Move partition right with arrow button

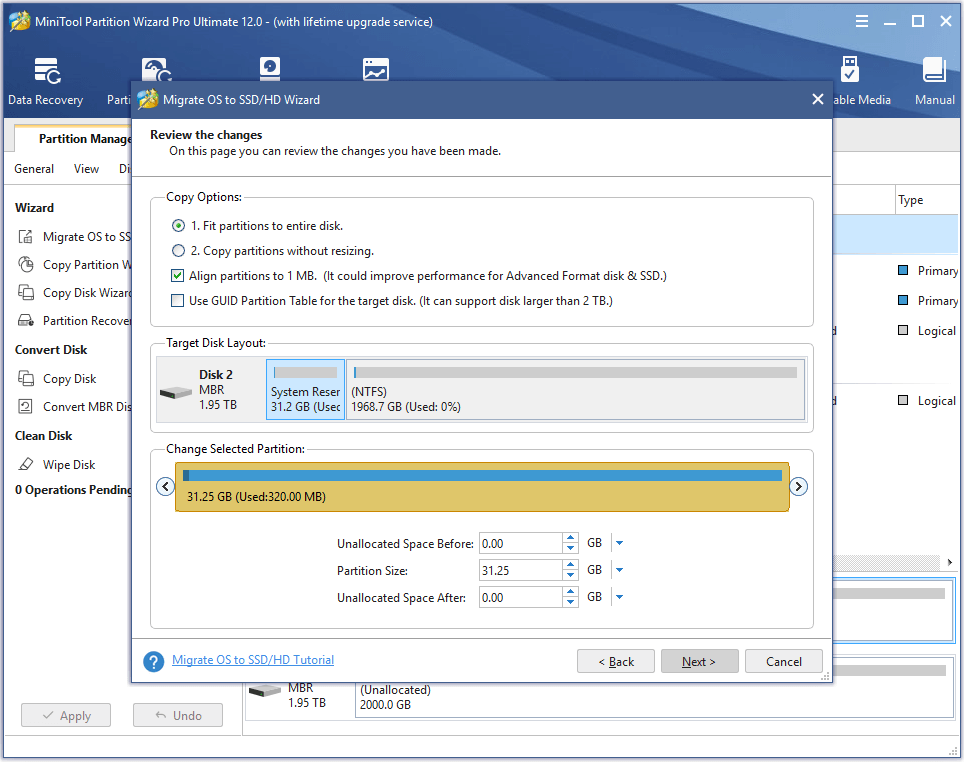pos(798,486)
